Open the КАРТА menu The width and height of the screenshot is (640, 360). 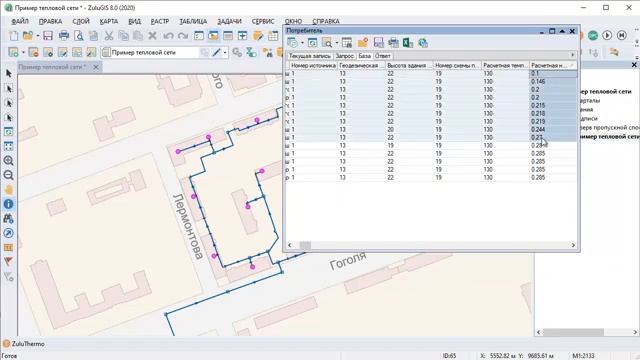pyautogui.click(x=109, y=21)
